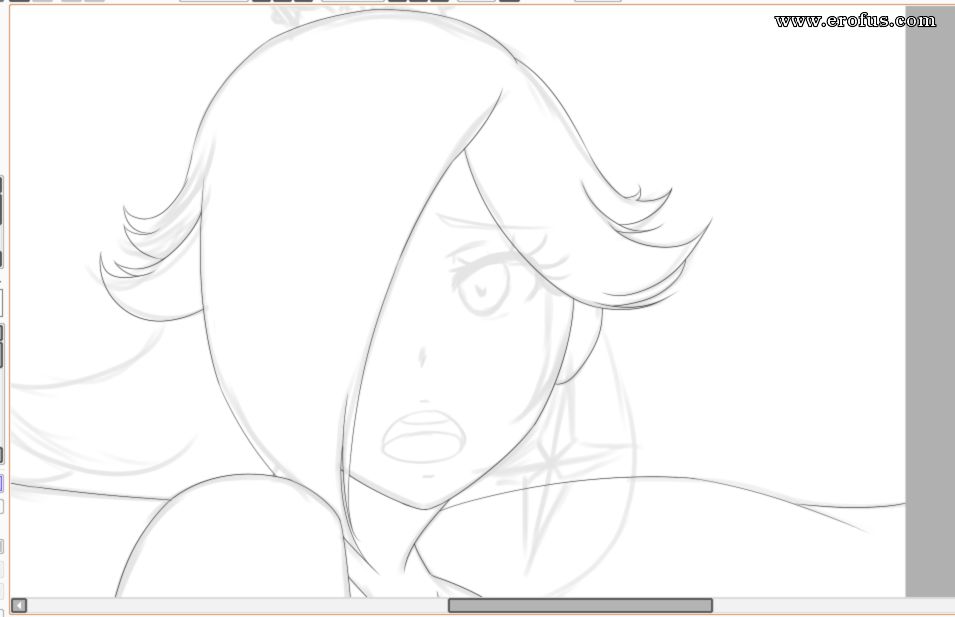Click the Undo button at the toolbar's far left
This screenshot has height=617, width=955.
point(19,0)
